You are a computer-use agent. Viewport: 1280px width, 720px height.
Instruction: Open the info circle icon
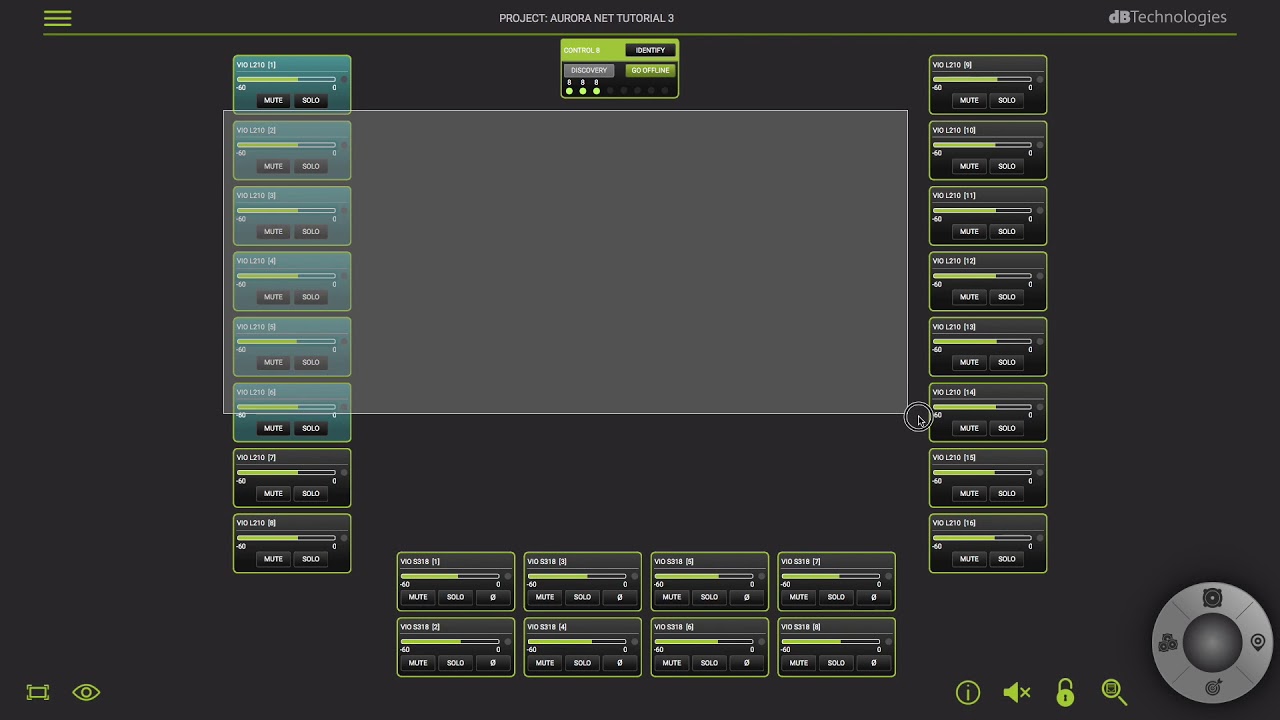click(x=968, y=692)
